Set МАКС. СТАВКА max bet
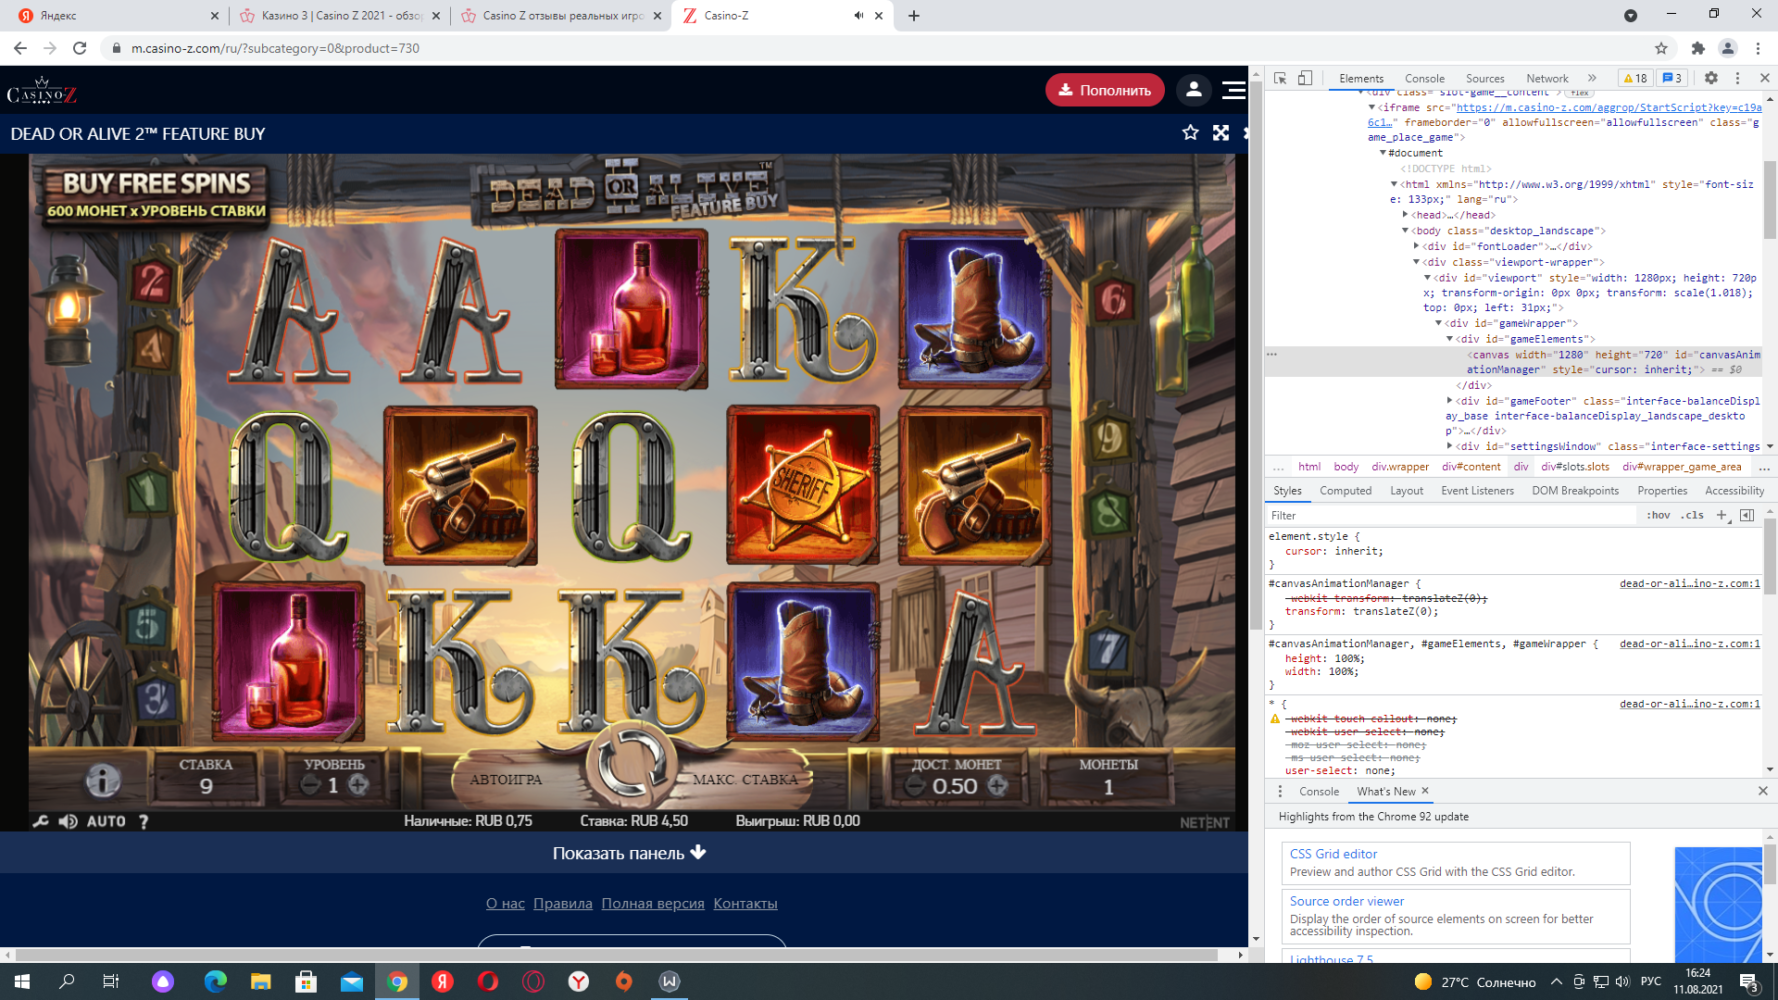This screenshot has width=1778, height=1000. coord(745,779)
